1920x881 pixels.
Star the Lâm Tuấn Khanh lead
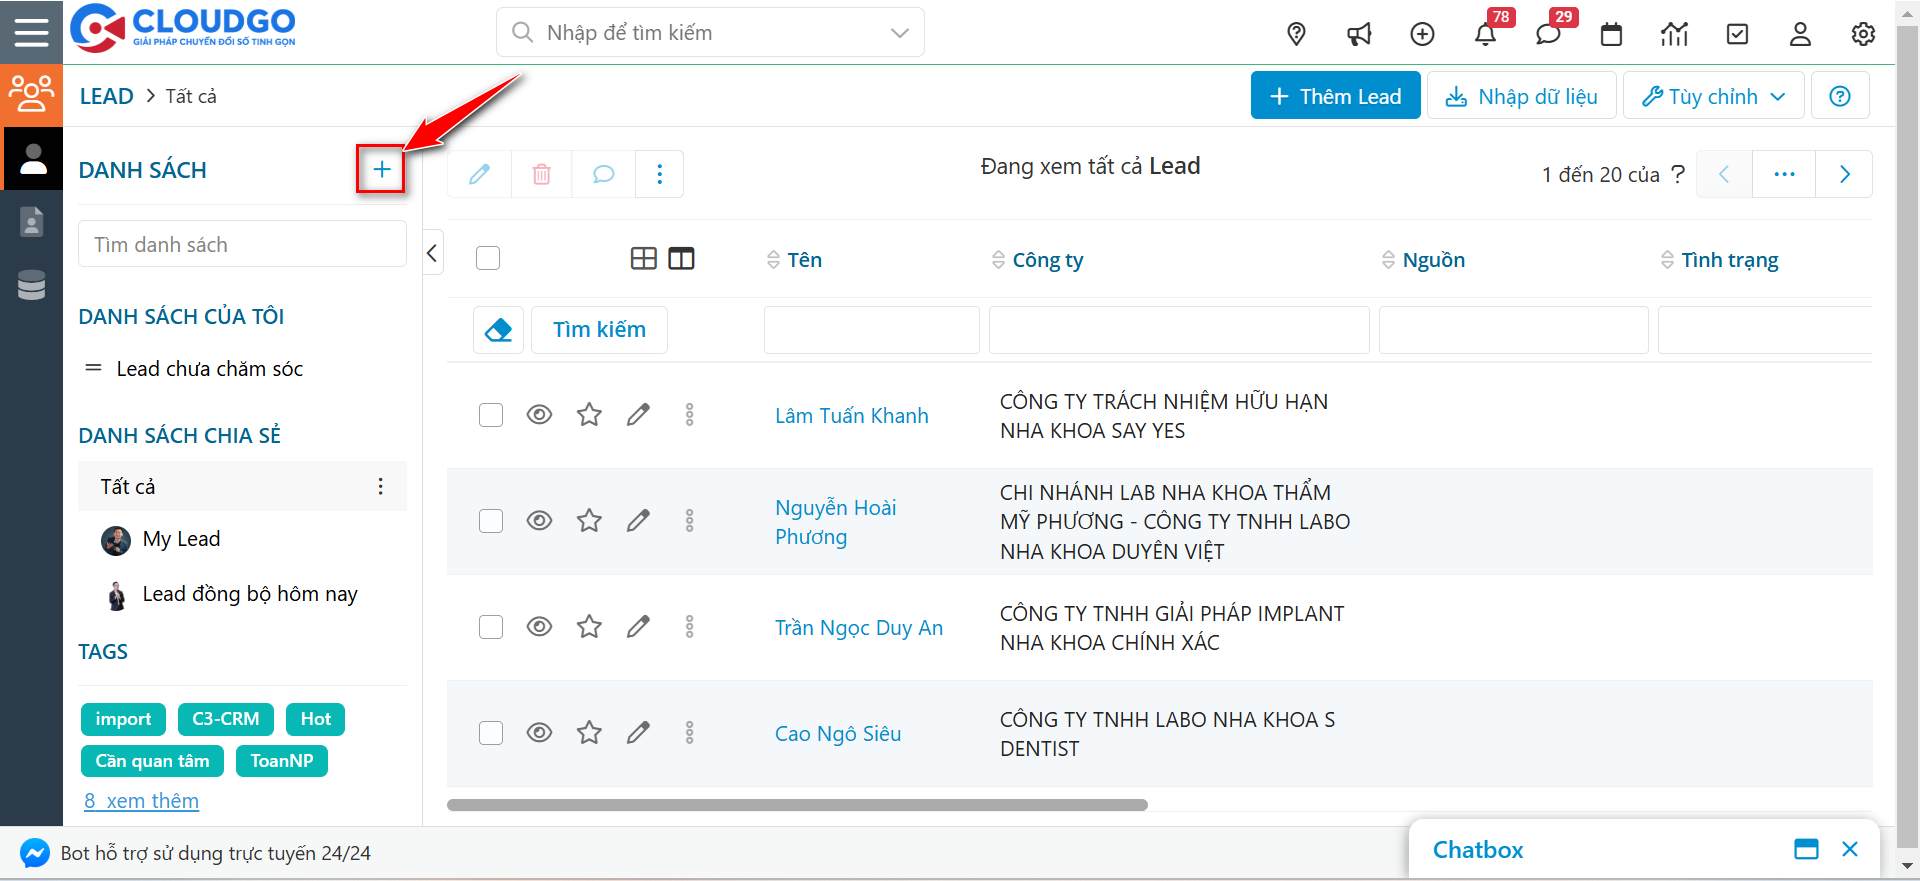(x=589, y=415)
